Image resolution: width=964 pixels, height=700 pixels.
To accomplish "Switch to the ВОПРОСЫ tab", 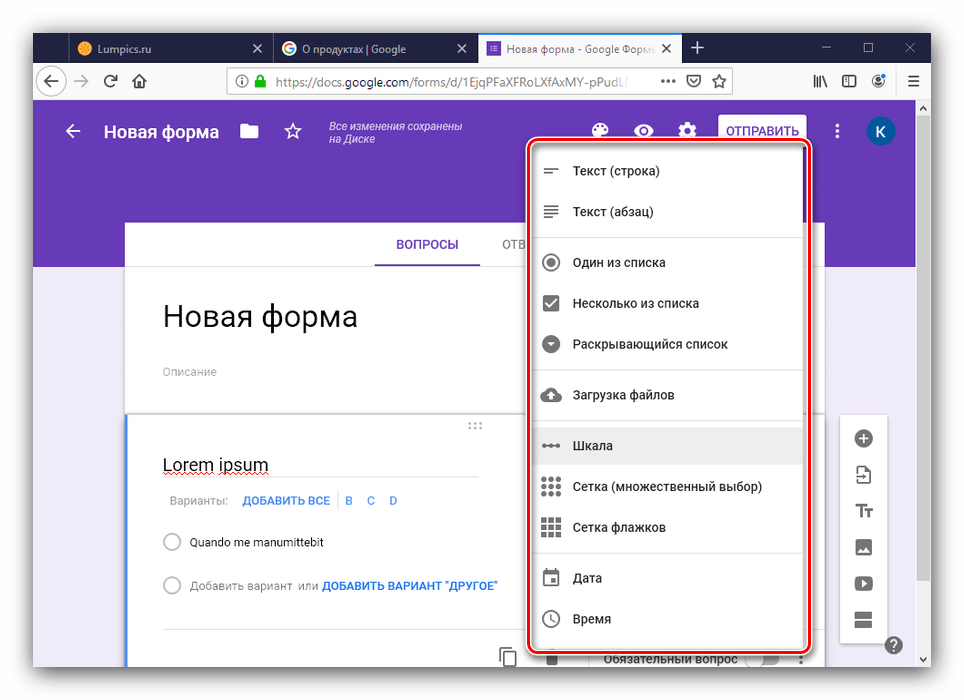I will point(427,245).
